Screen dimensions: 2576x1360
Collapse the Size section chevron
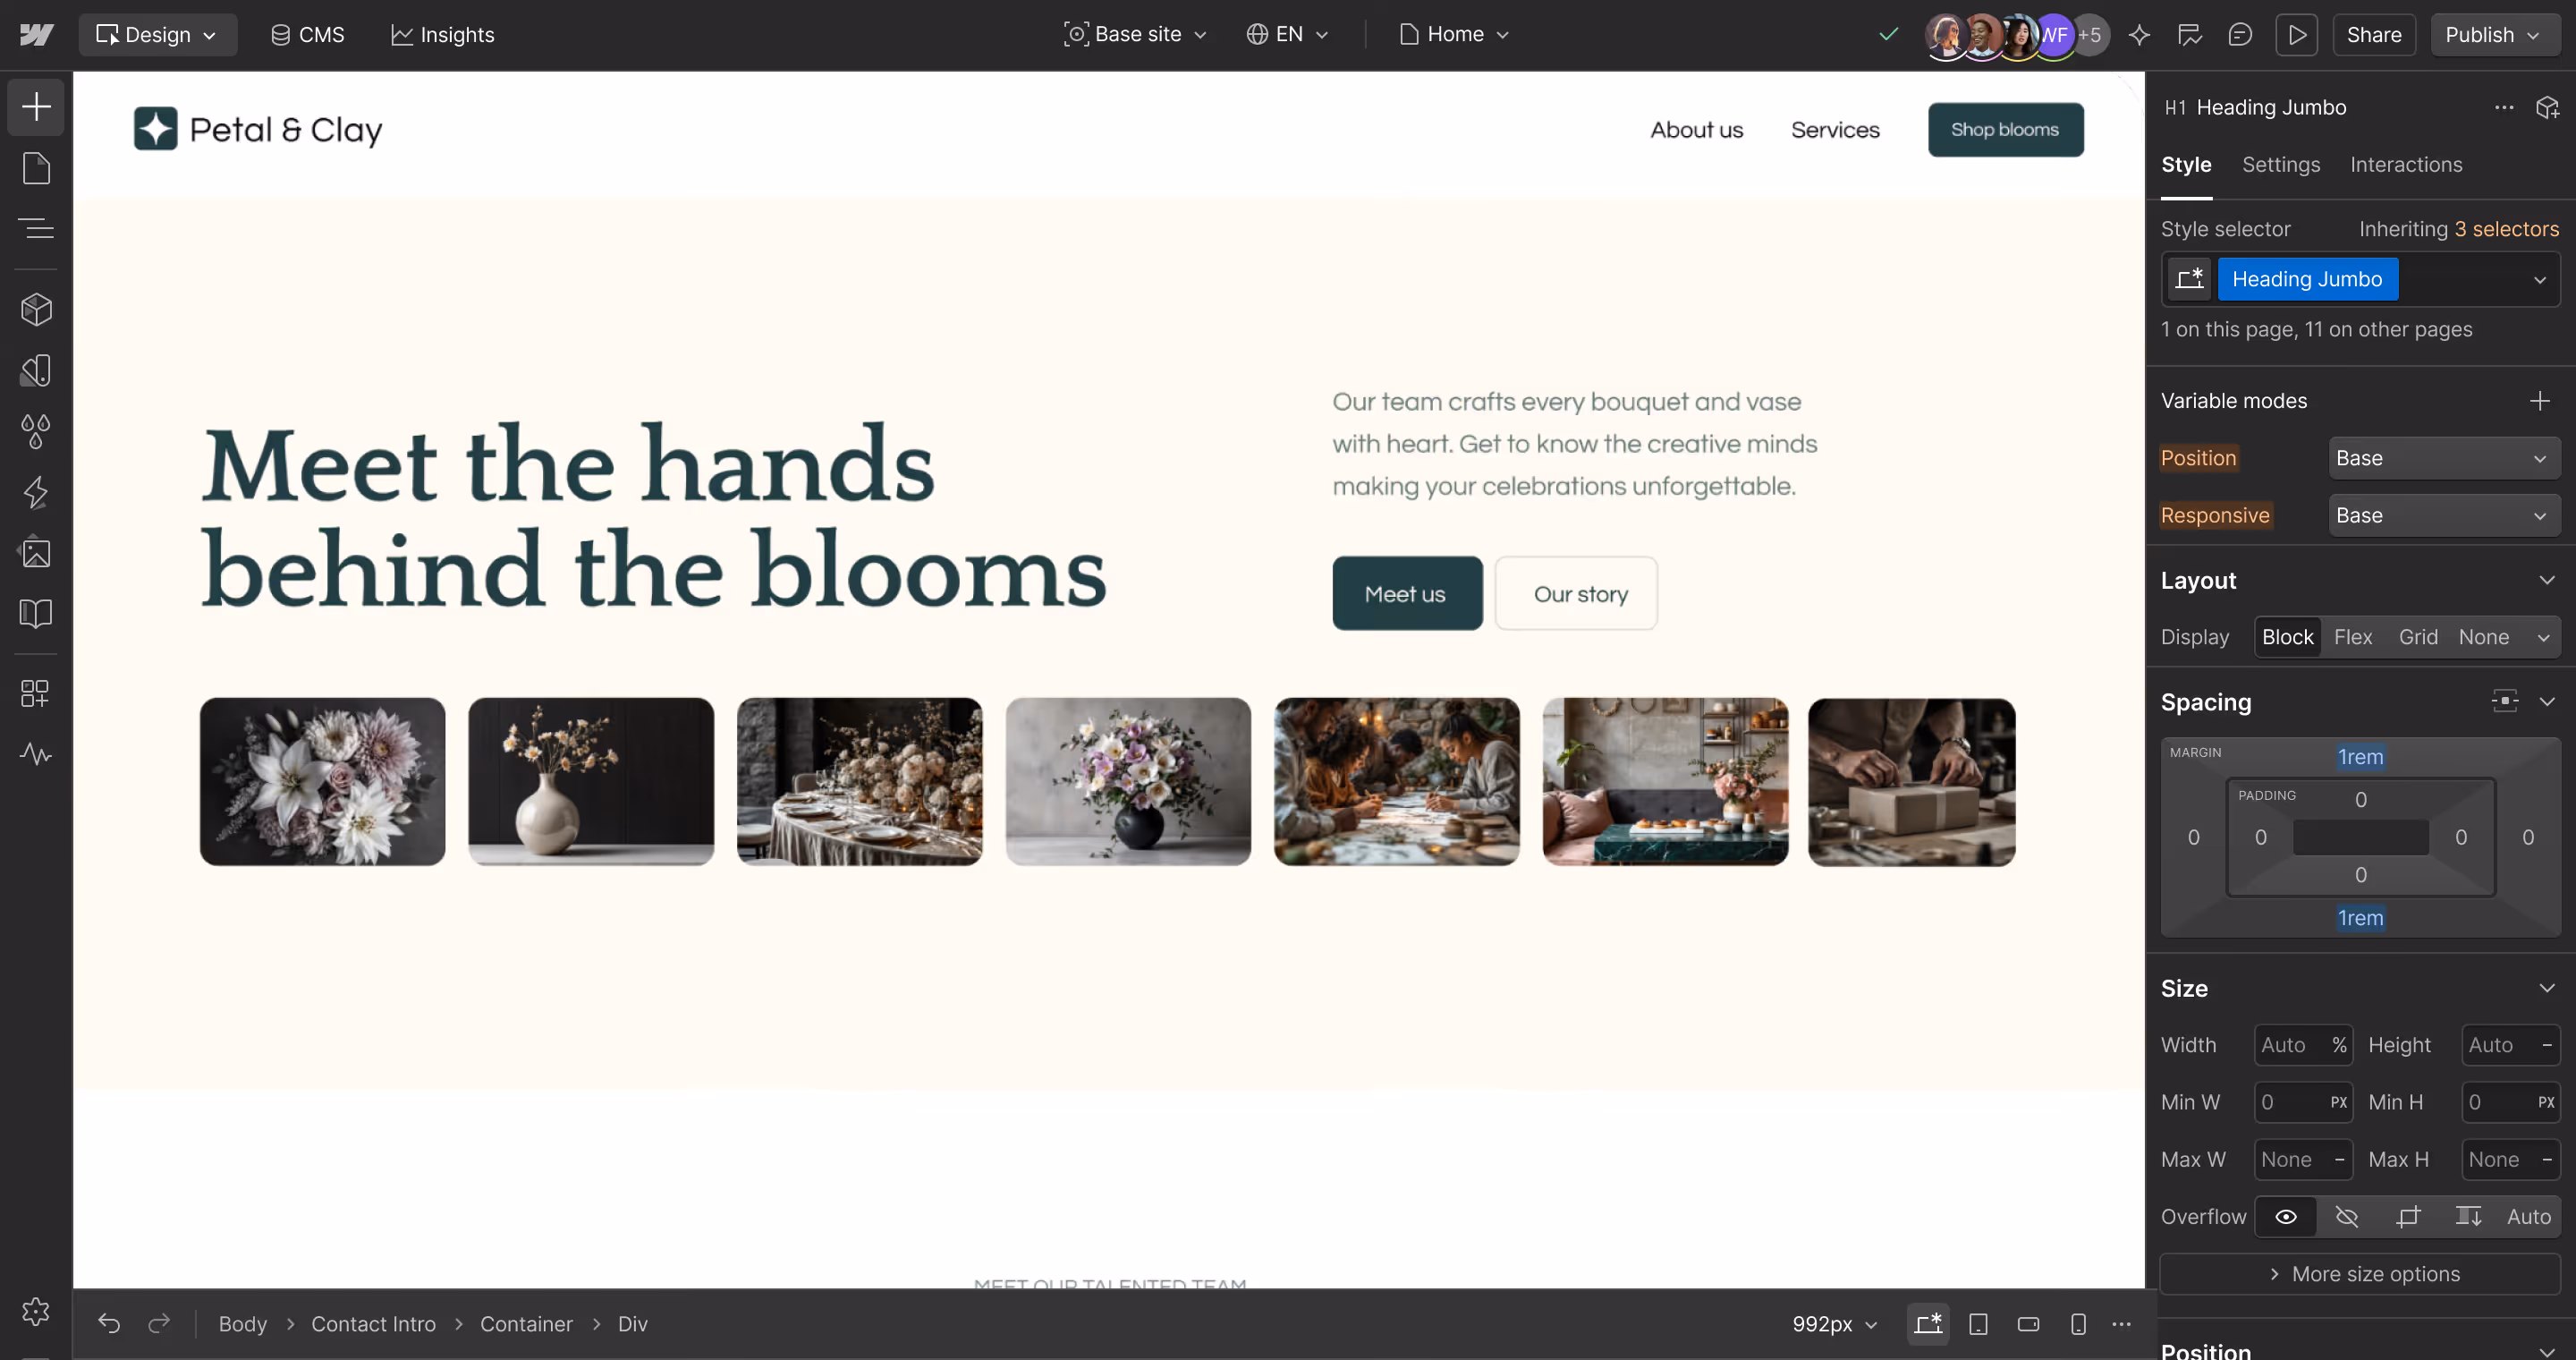pyautogui.click(x=2547, y=989)
